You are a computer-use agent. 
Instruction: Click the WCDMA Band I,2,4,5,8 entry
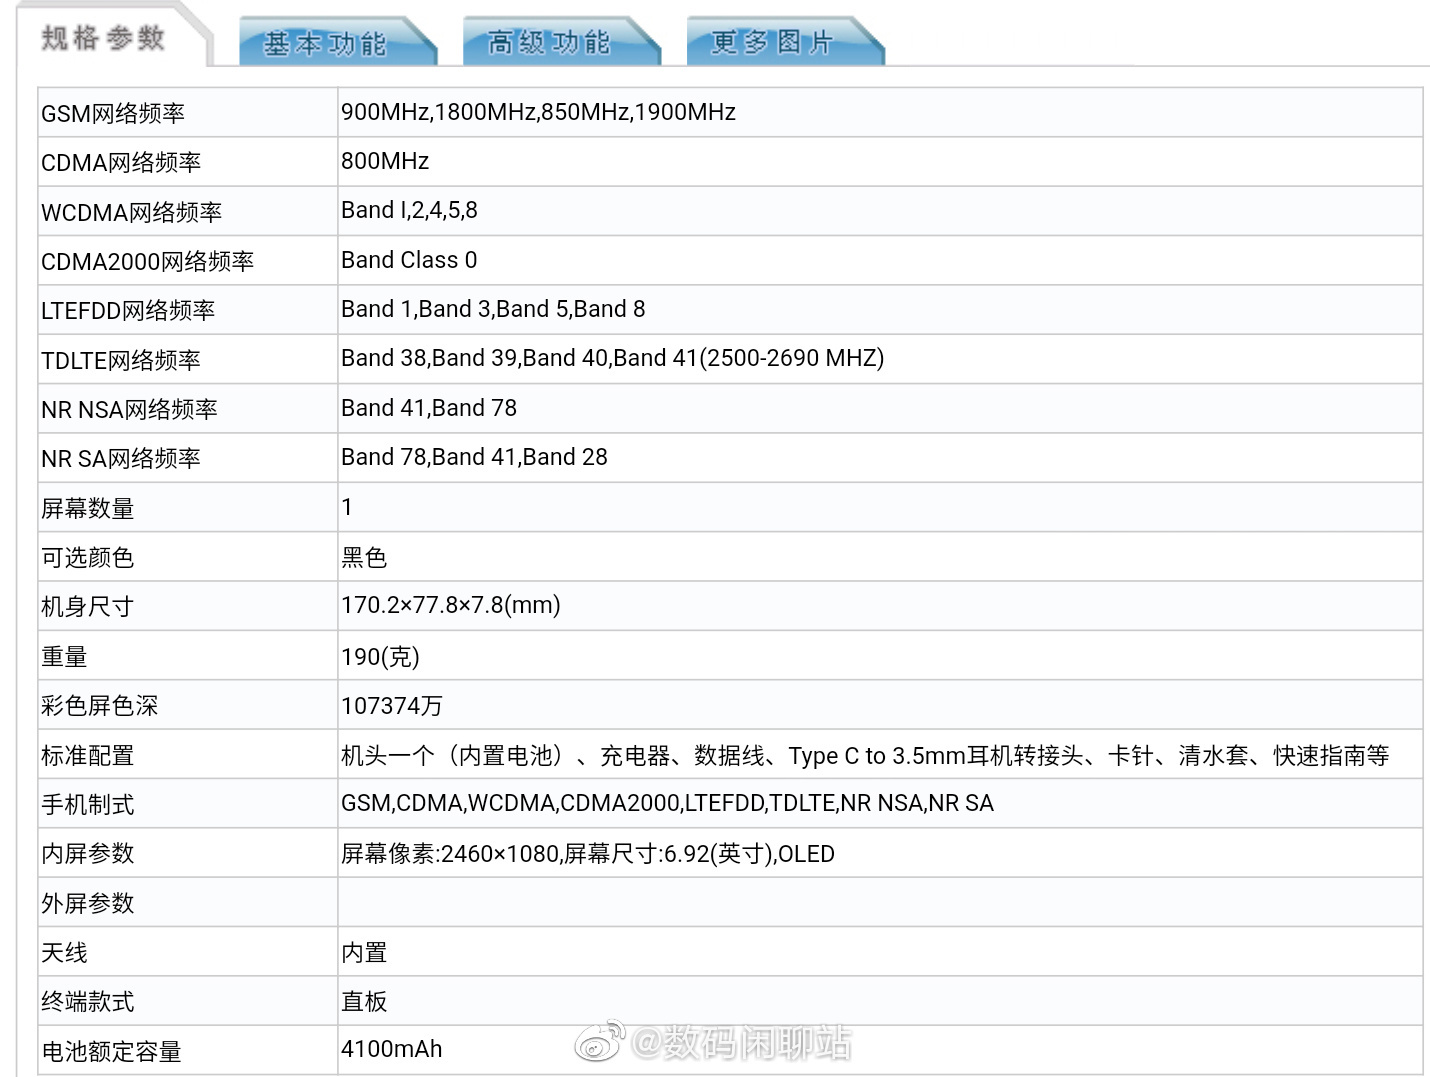click(408, 210)
